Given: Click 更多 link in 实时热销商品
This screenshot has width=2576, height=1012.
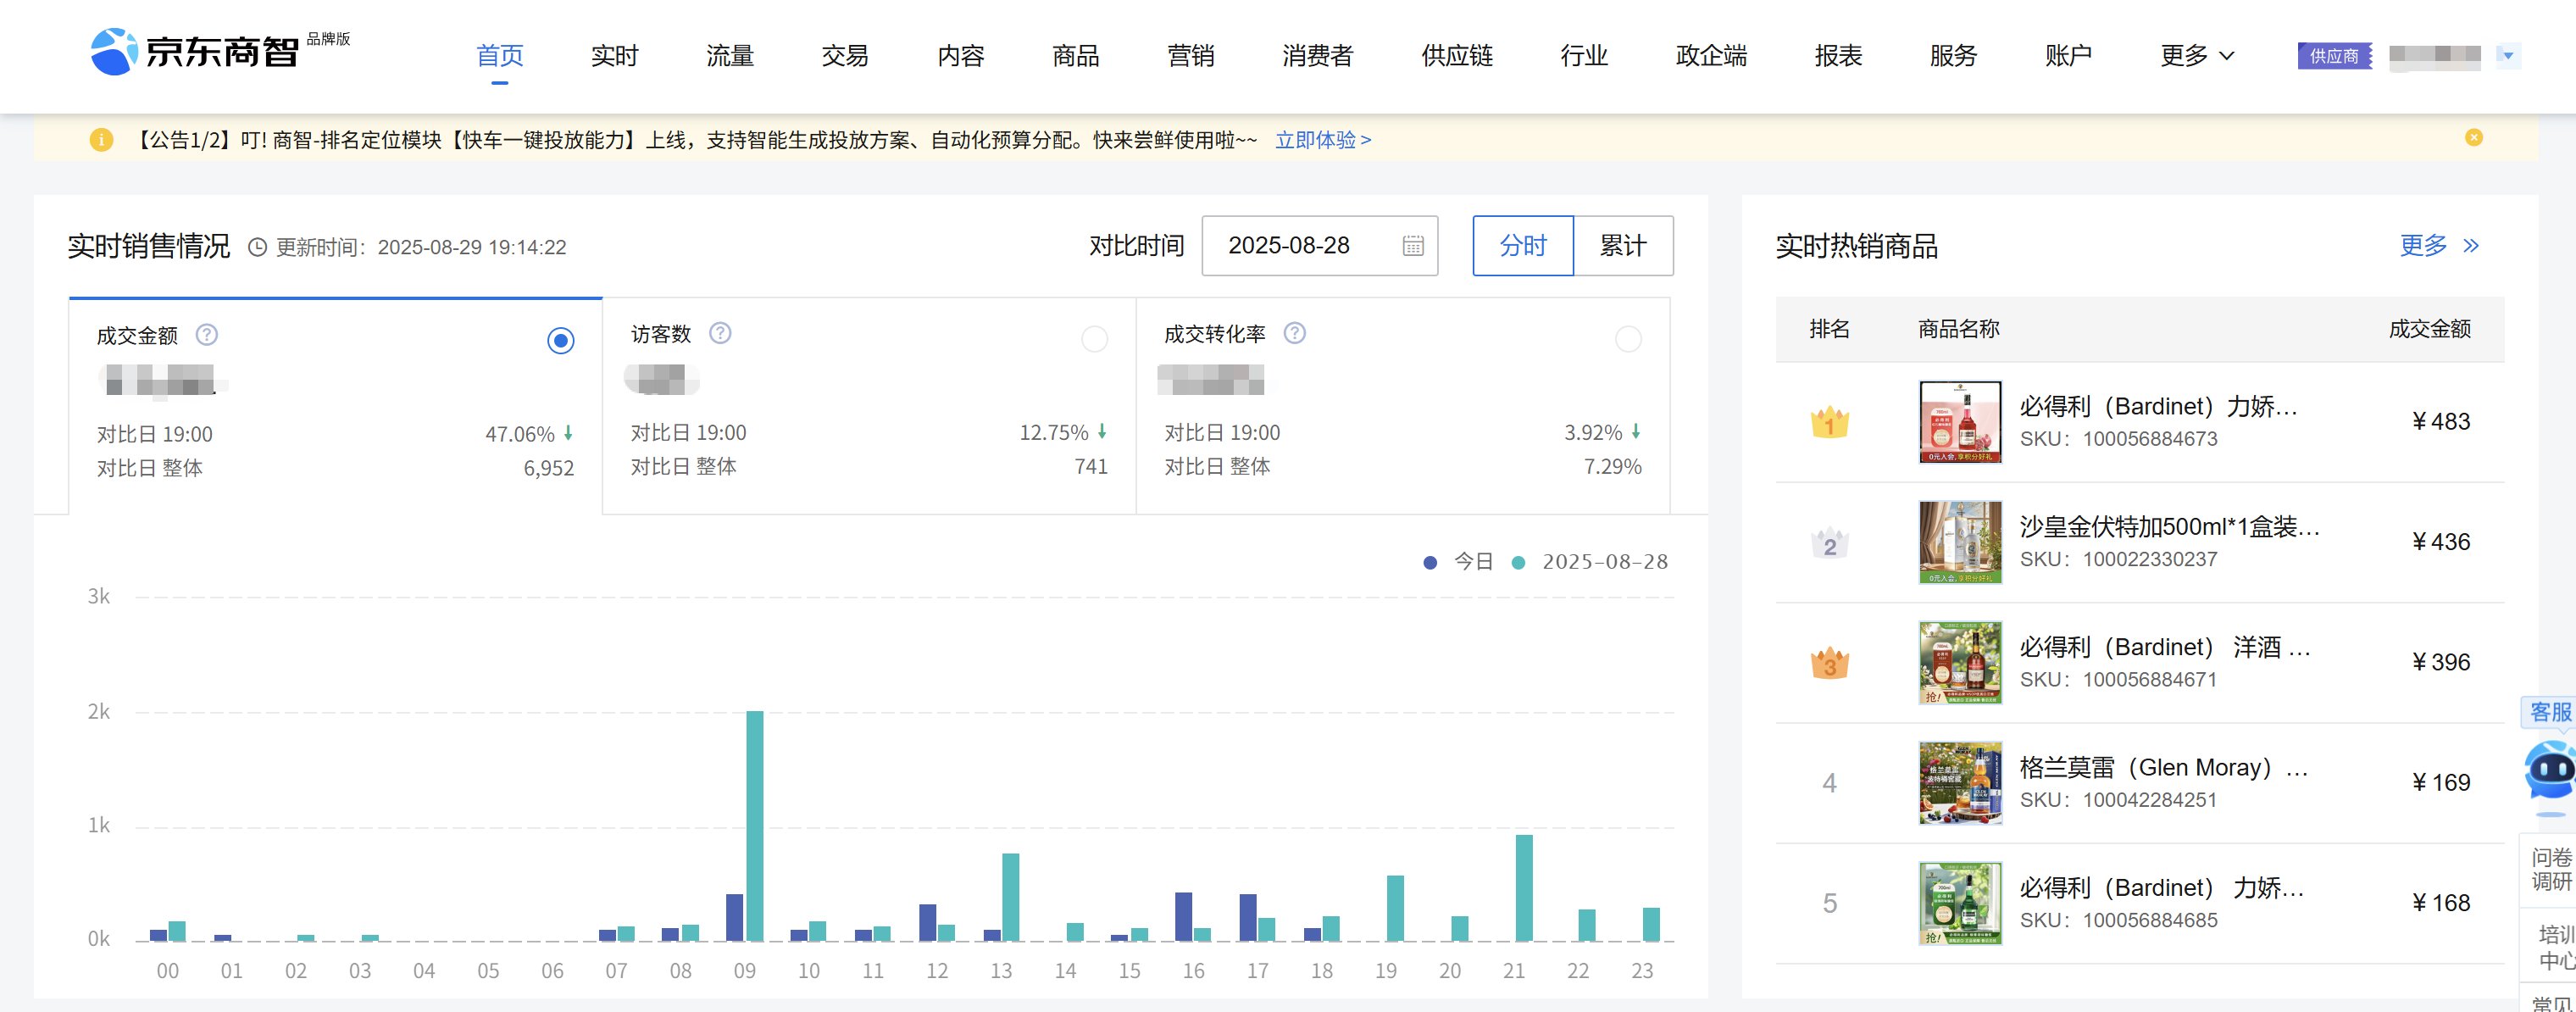Looking at the screenshot, I should pos(2423,246).
